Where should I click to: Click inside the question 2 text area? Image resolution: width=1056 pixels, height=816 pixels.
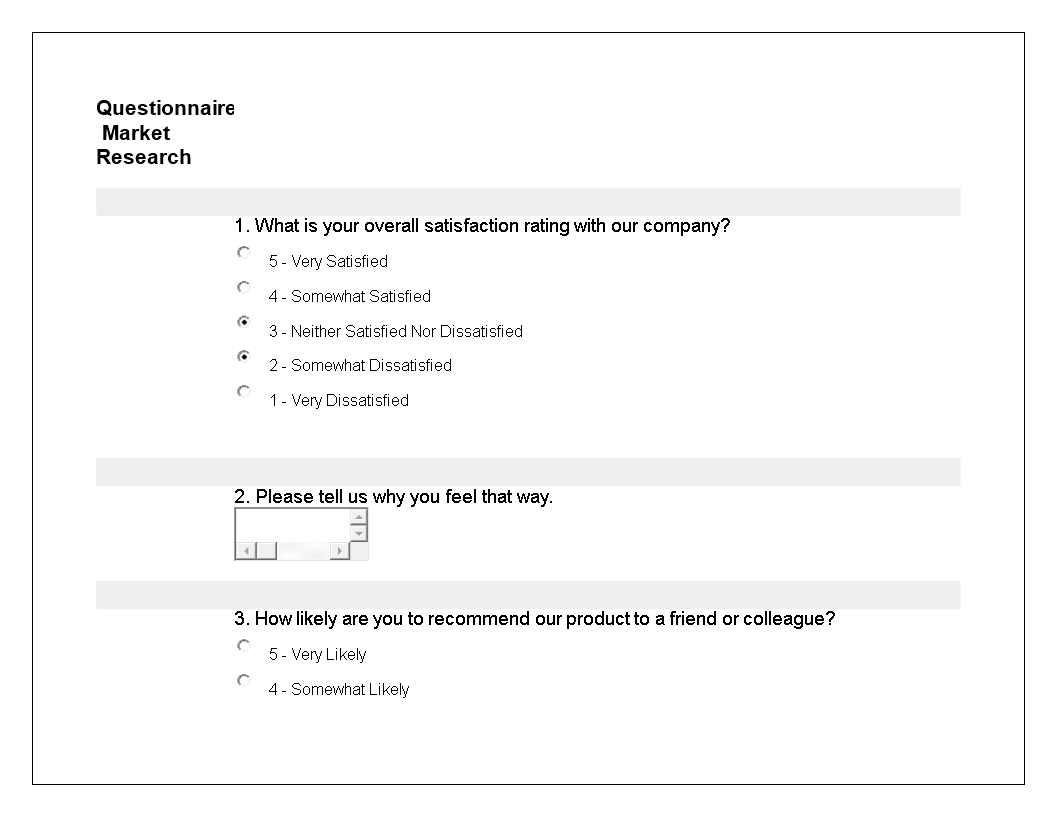pos(292,525)
